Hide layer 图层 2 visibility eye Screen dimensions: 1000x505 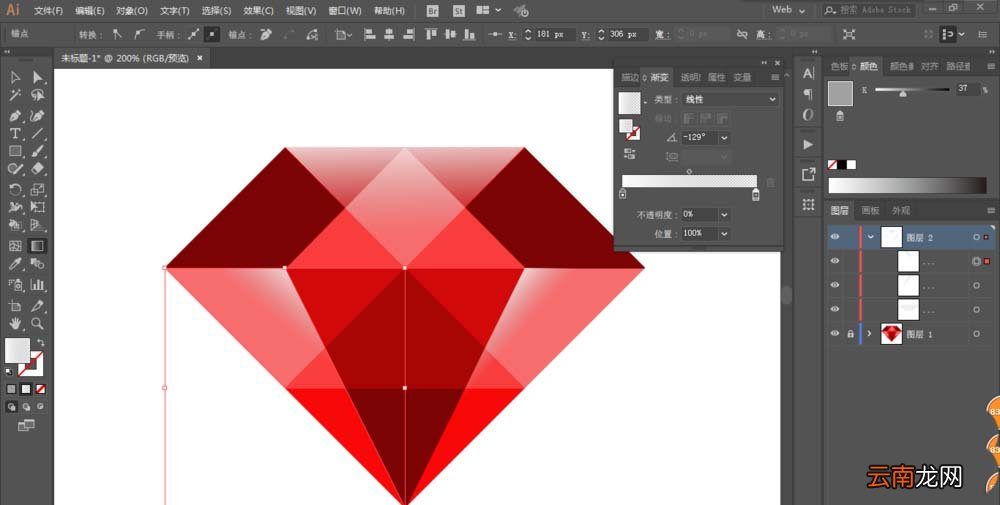(835, 237)
